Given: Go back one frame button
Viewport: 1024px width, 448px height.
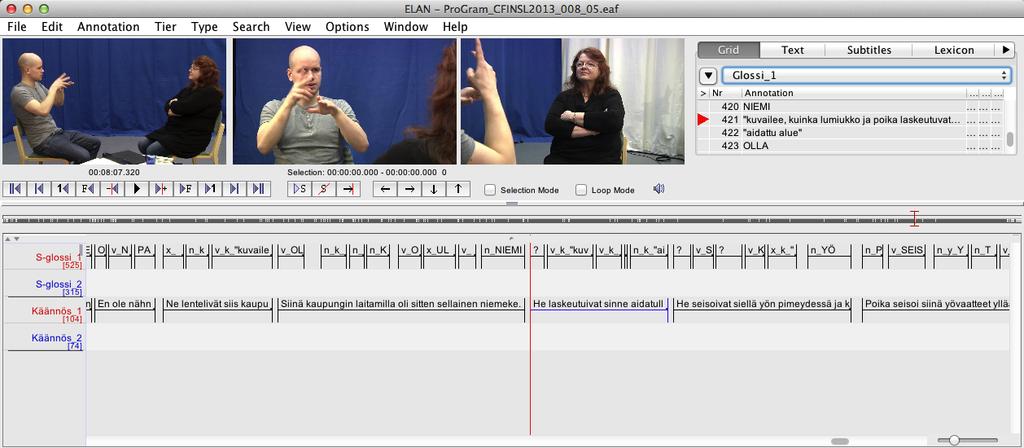Looking at the screenshot, I should click(88, 189).
